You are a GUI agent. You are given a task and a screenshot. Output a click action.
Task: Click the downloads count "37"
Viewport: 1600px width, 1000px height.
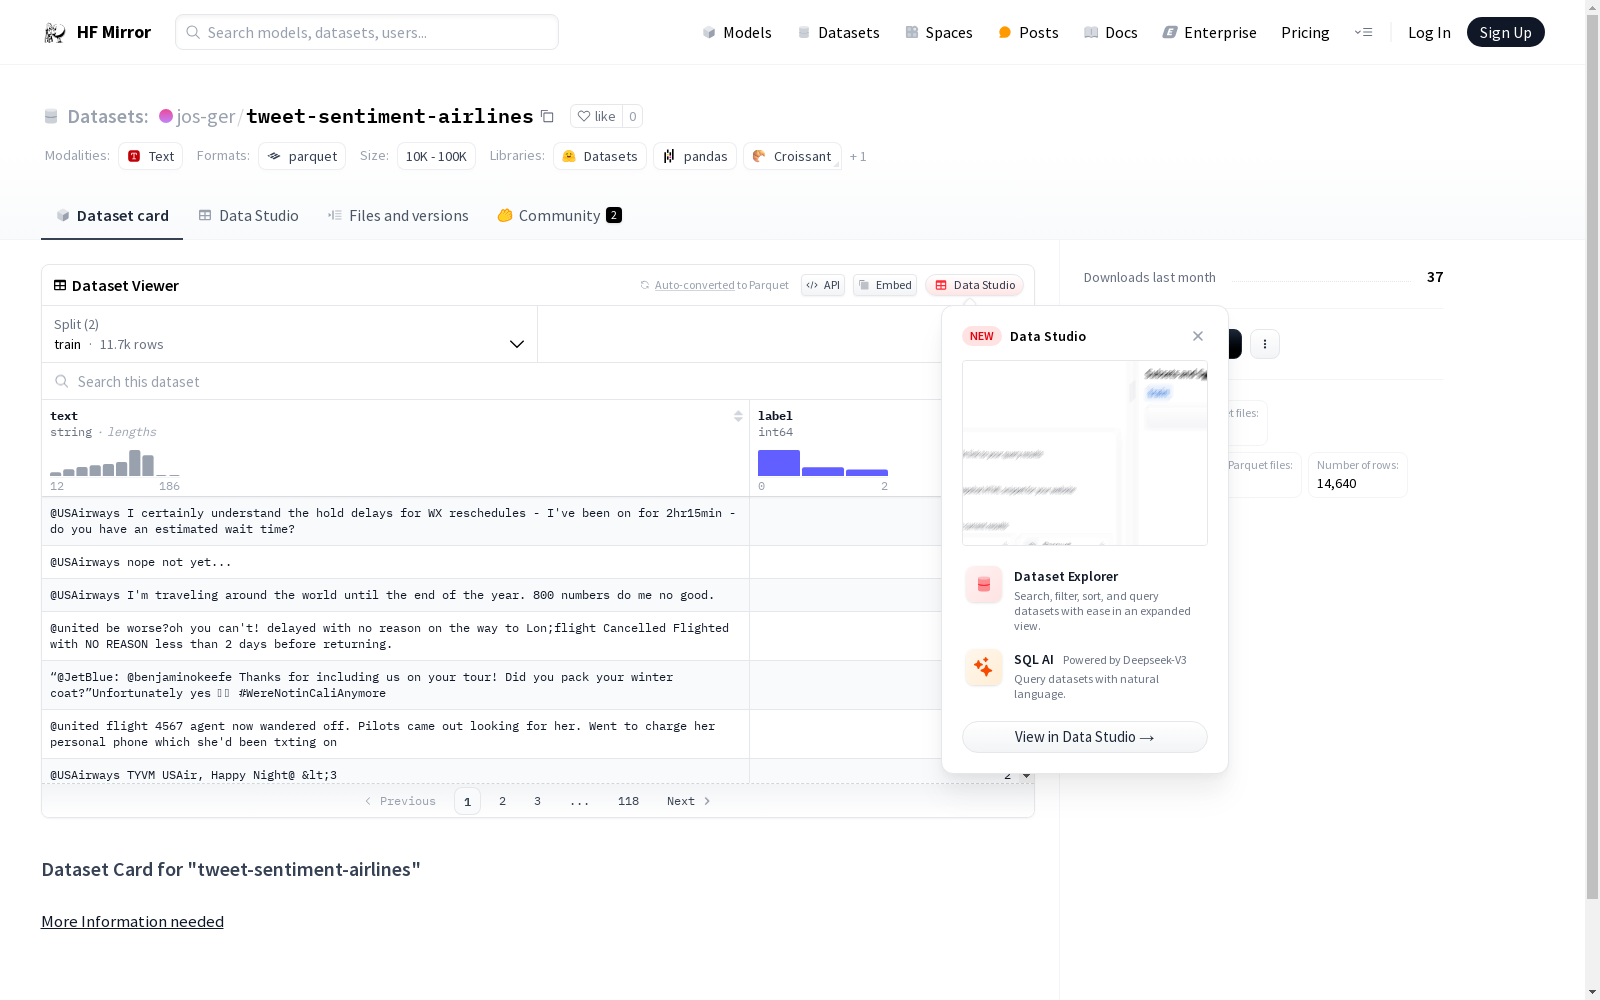(x=1435, y=277)
